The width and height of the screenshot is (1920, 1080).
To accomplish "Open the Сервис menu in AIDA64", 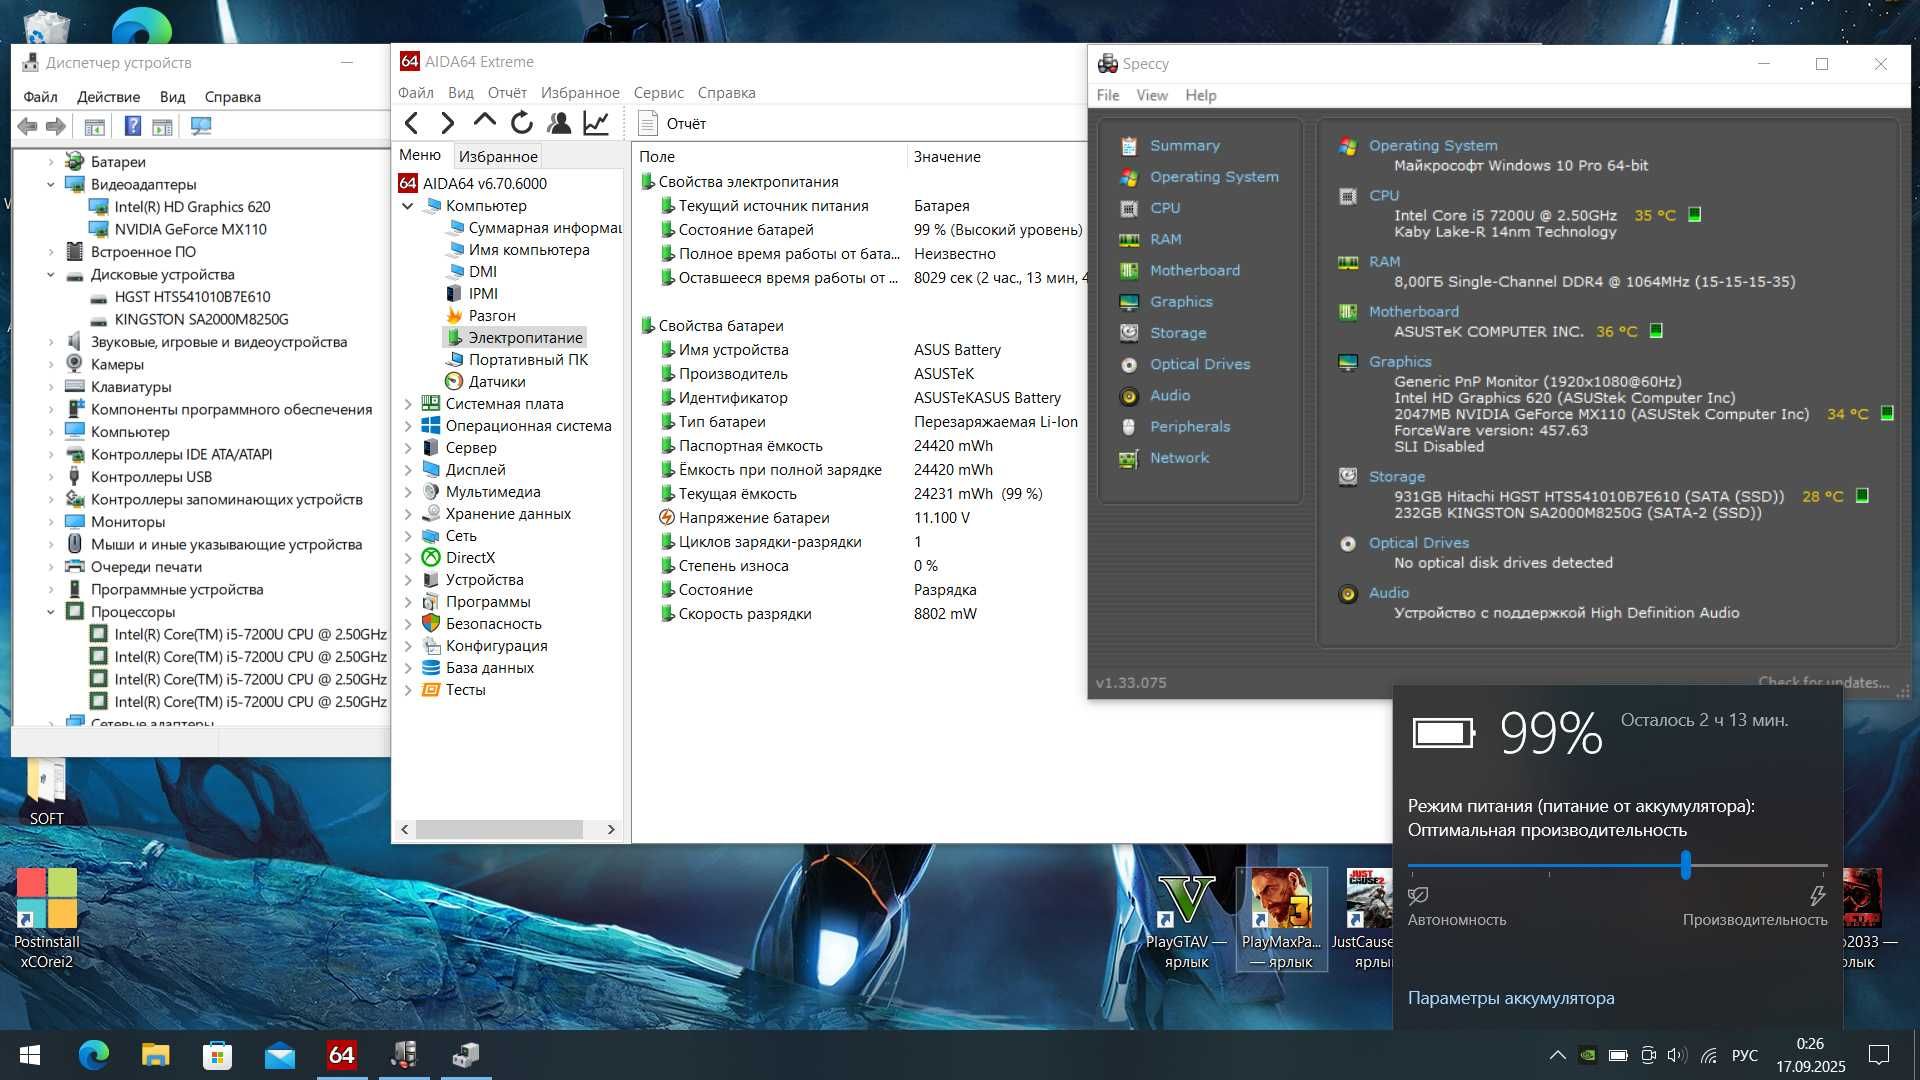I will (x=658, y=92).
